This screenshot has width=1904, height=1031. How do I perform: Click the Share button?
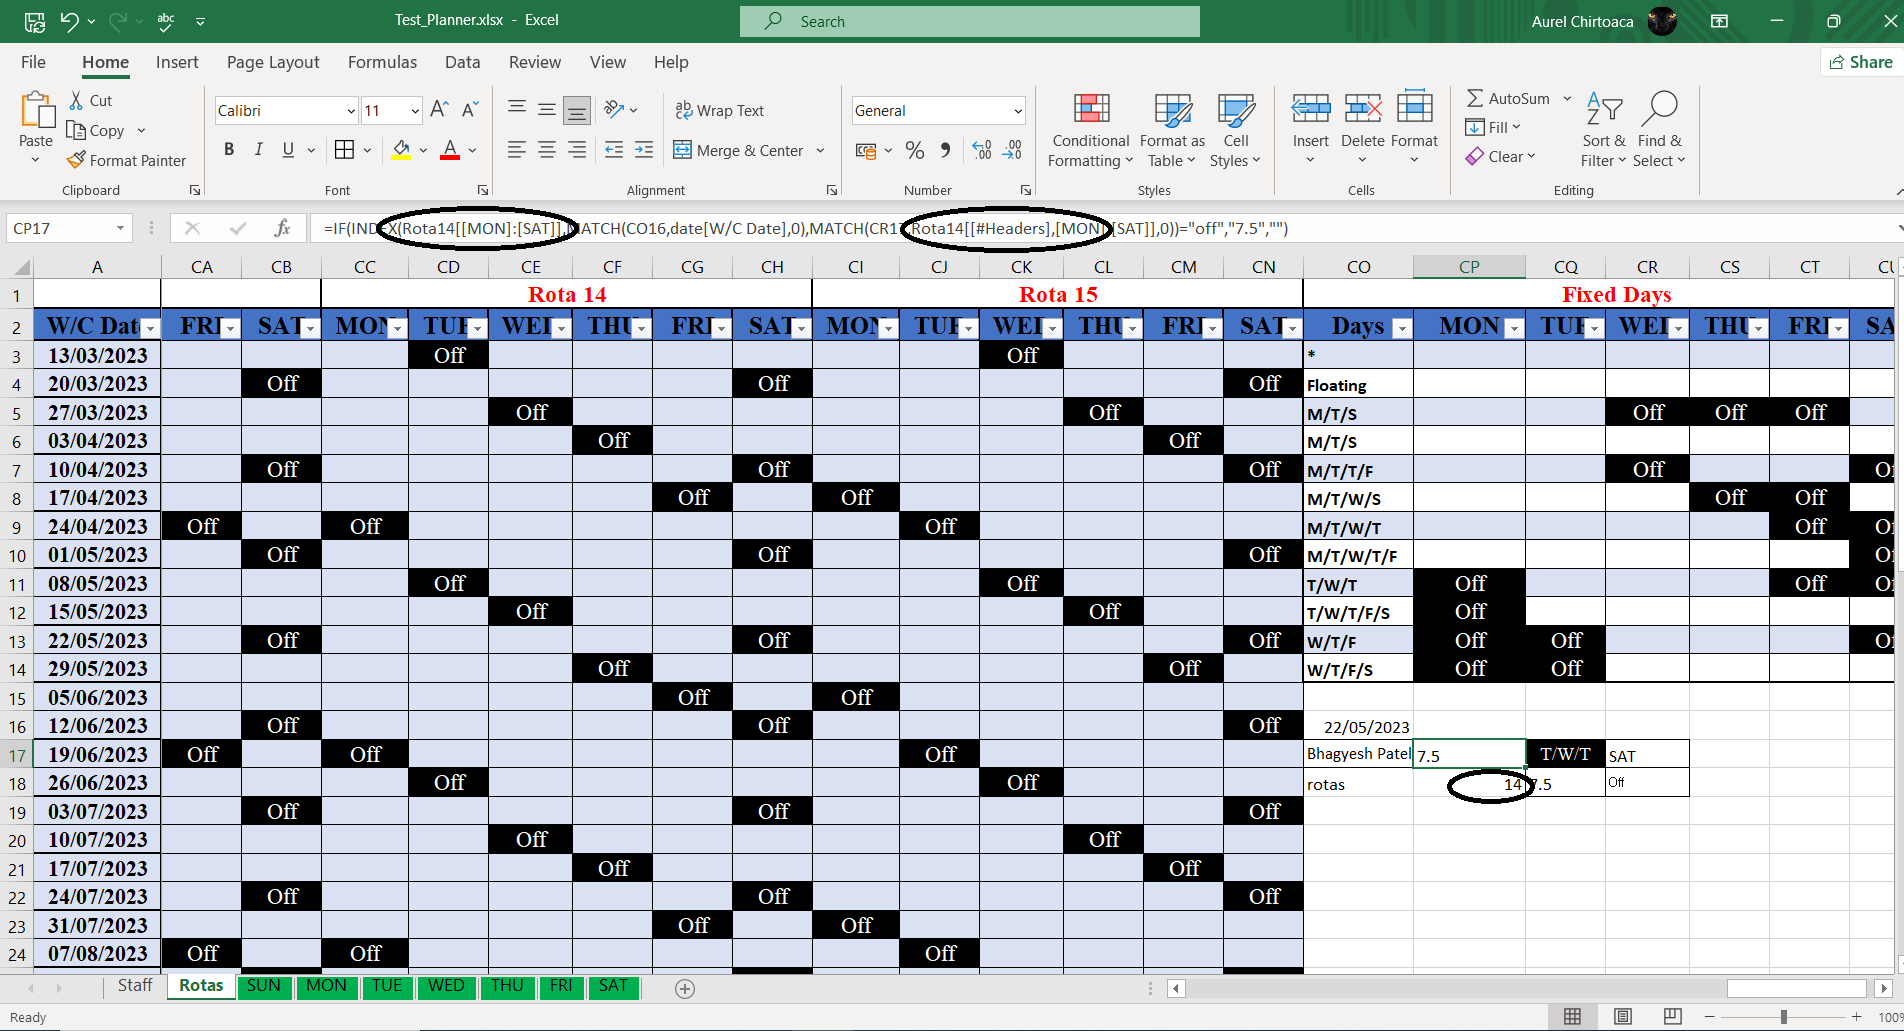pyautogui.click(x=1860, y=61)
